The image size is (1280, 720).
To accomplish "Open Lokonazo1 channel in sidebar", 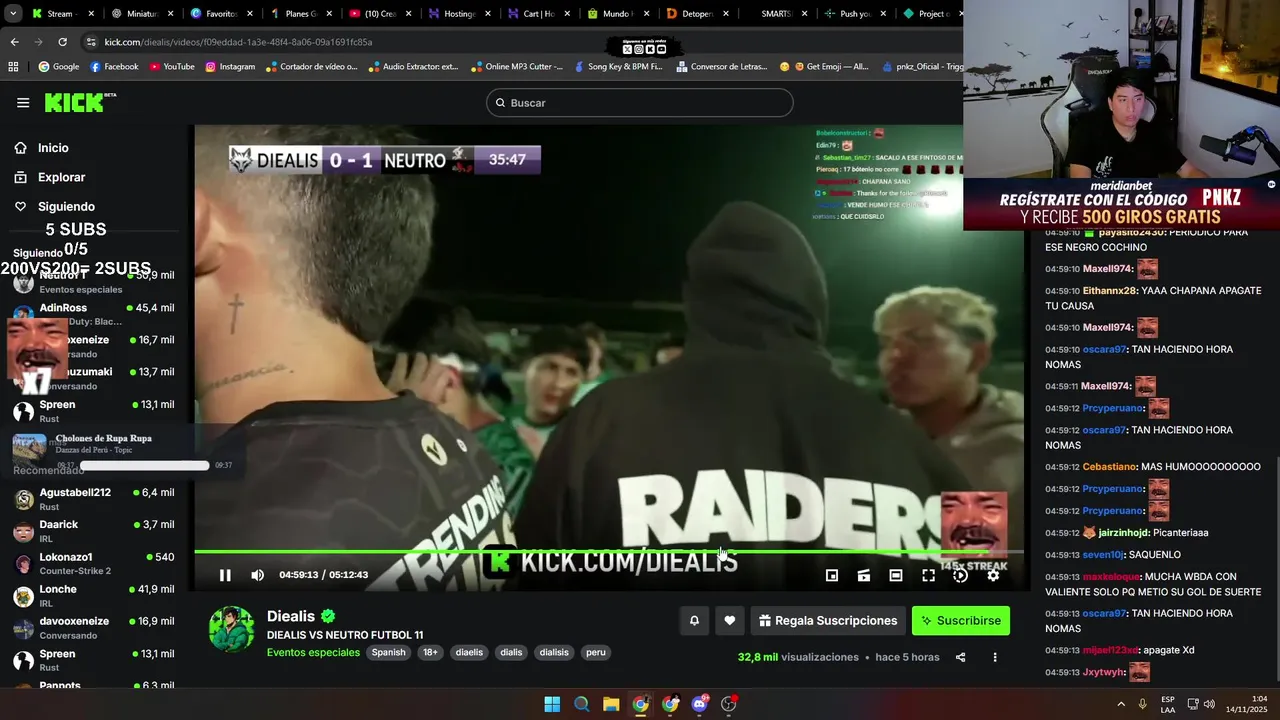I will pos(95,563).
